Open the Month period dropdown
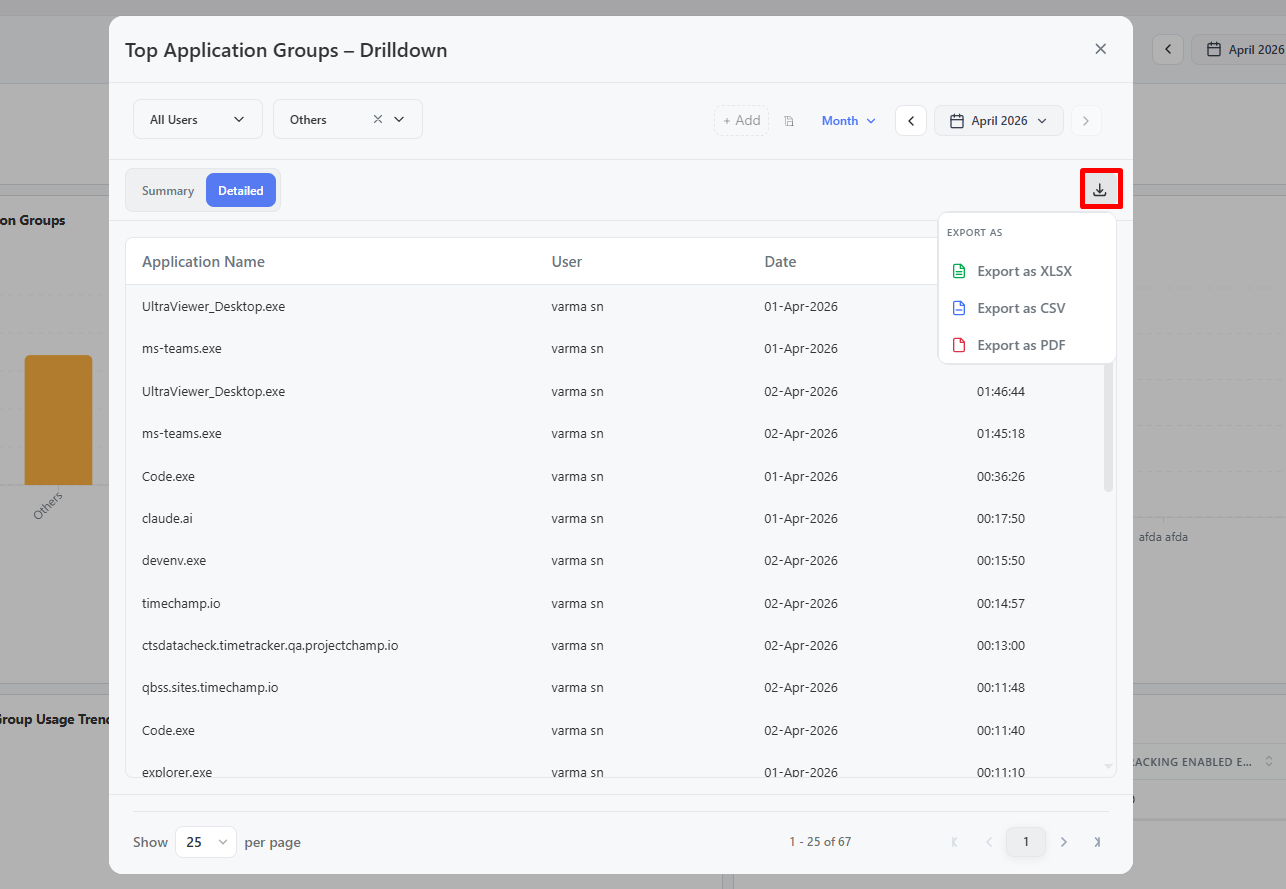This screenshot has width=1286, height=889. pos(848,121)
